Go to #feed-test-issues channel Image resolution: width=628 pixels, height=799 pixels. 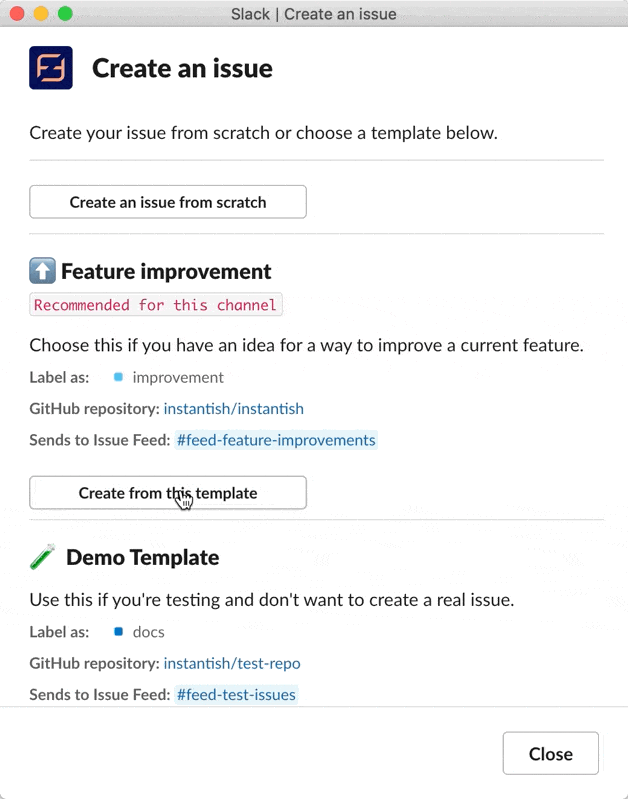(x=236, y=695)
